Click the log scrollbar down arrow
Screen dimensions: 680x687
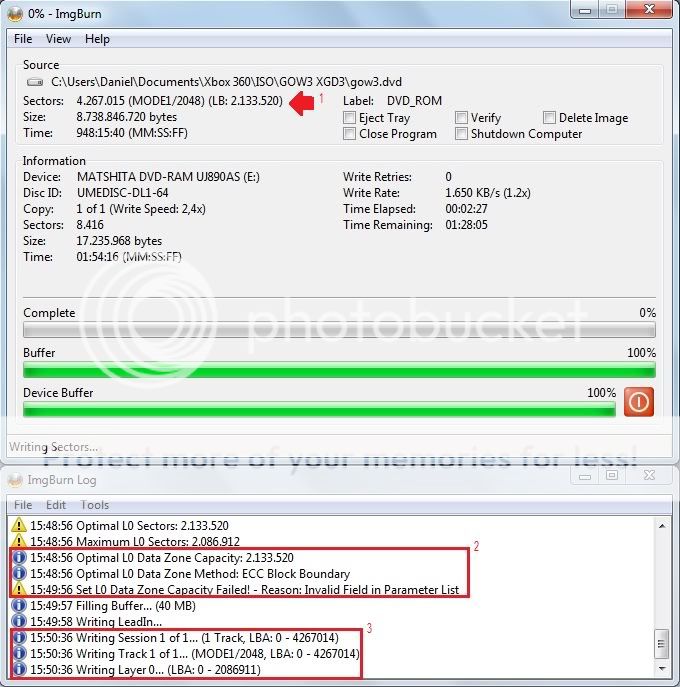(662, 669)
